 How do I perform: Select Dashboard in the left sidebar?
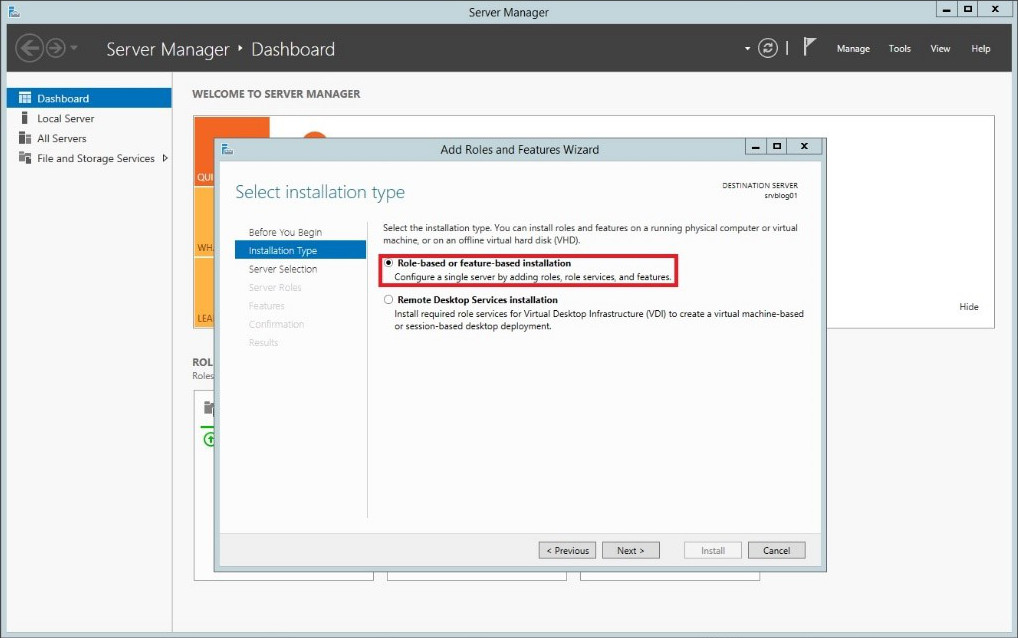(x=90, y=98)
